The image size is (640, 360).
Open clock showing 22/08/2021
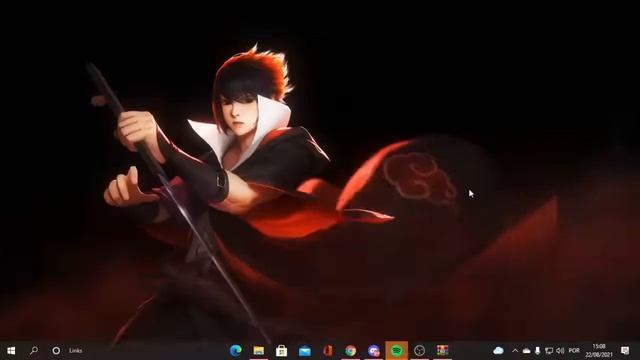[x=599, y=351]
